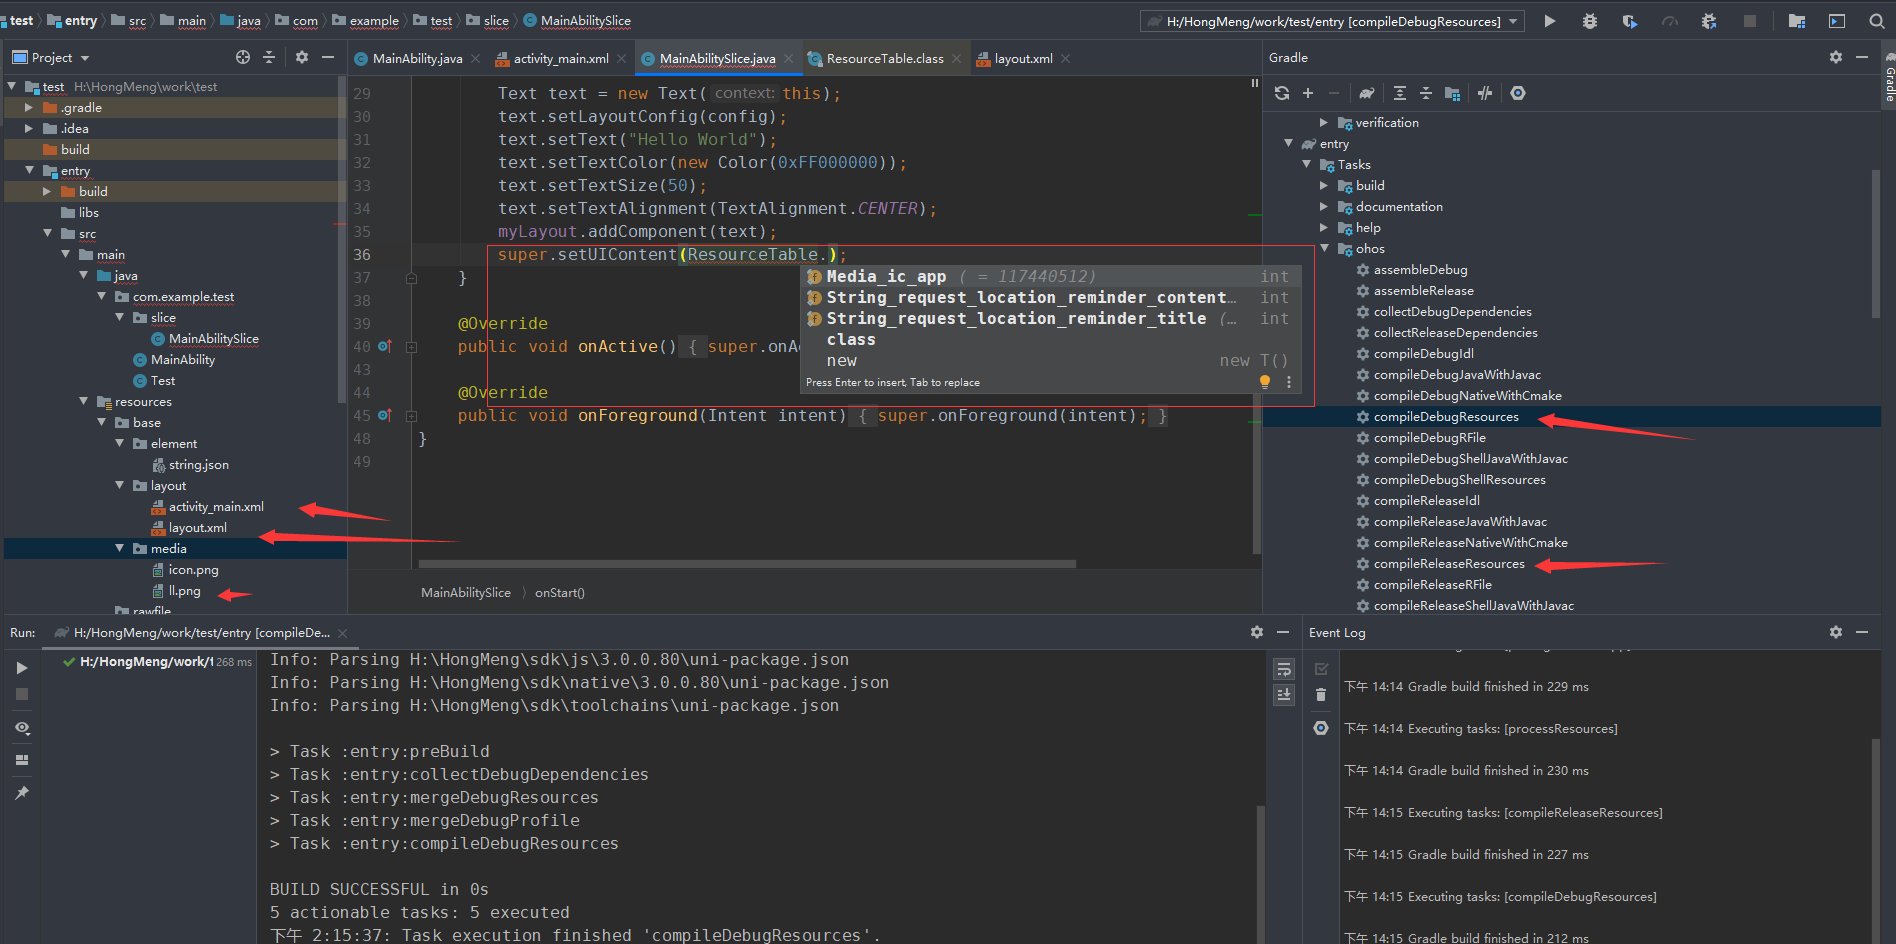
Task: Fold onActive method at gutter marker
Action: click(x=411, y=347)
